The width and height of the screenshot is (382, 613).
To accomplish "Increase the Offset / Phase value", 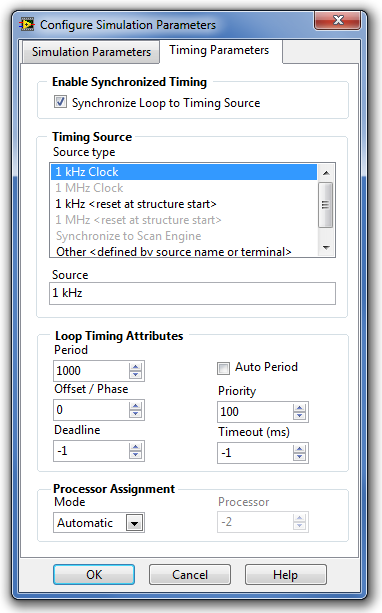I will [136, 406].
